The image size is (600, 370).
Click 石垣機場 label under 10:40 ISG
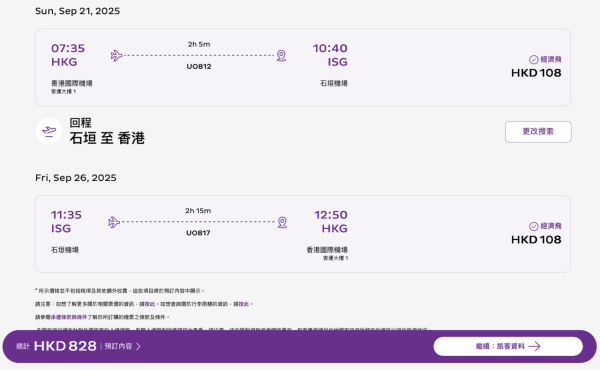tap(334, 83)
